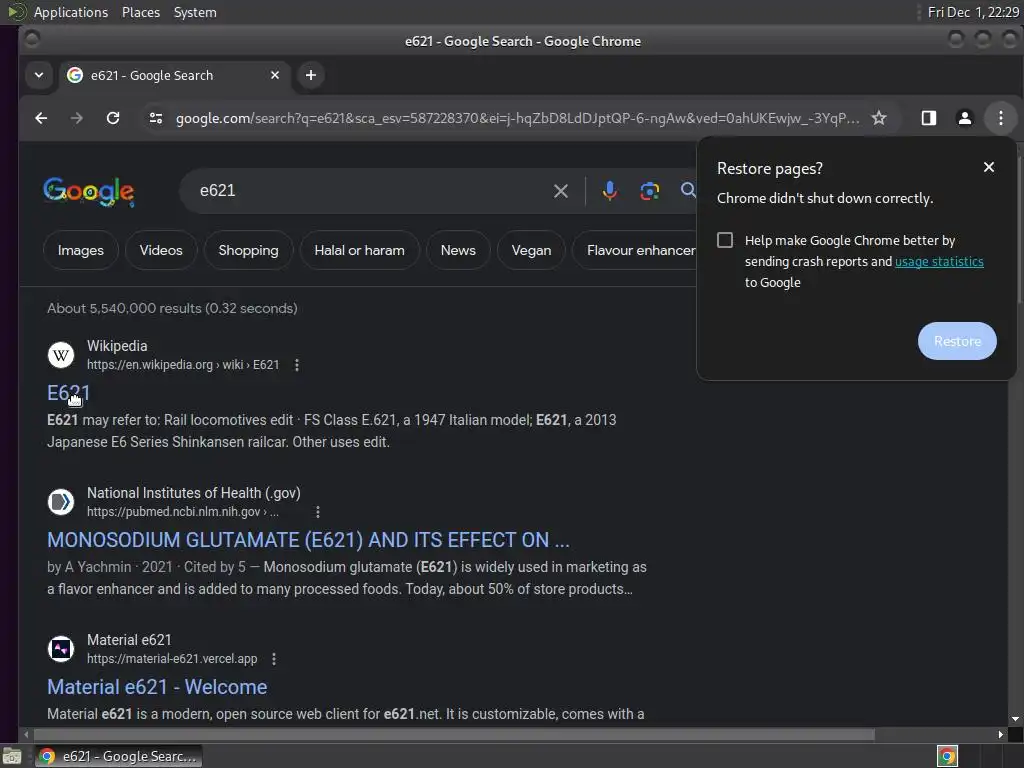Open the tab search dropdown arrow
Viewport: 1024px width, 768px height.
click(x=39, y=75)
